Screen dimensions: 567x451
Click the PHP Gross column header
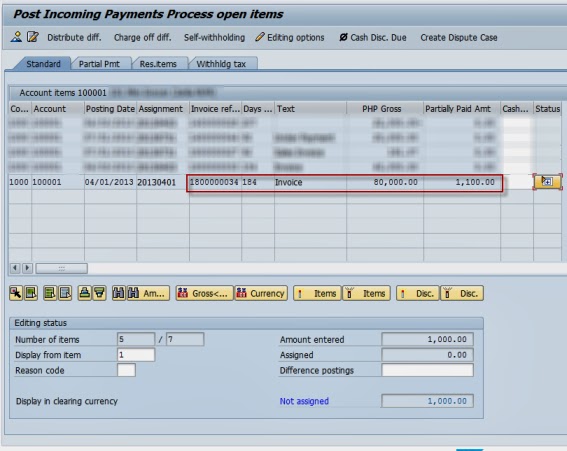(x=385, y=109)
